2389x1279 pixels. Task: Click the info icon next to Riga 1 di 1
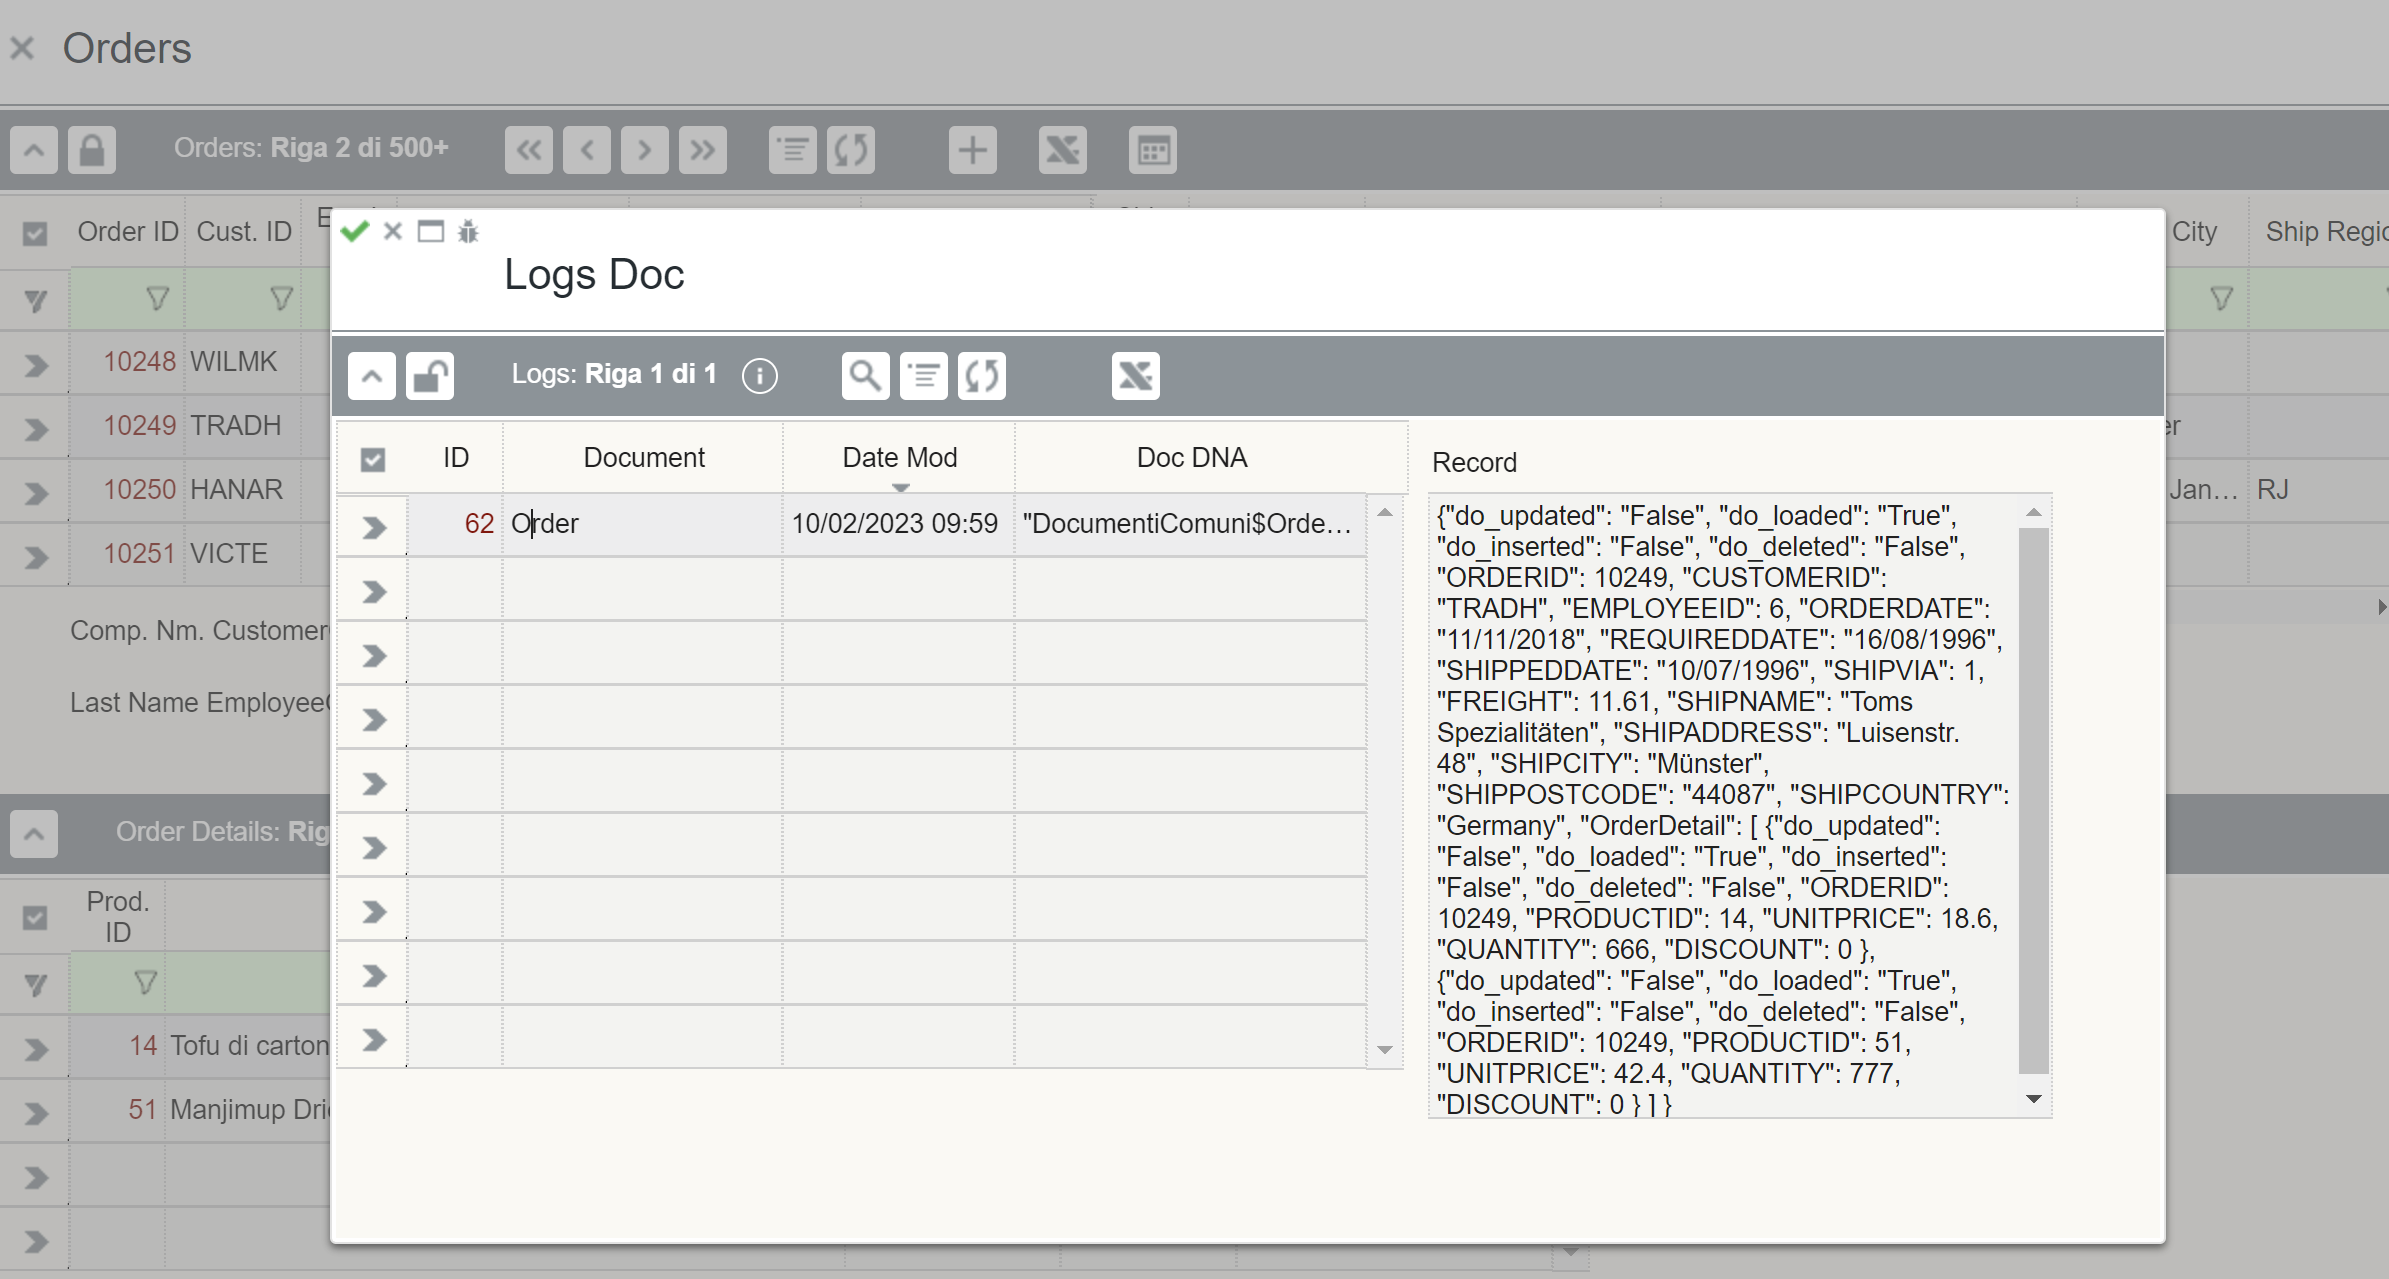point(759,376)
